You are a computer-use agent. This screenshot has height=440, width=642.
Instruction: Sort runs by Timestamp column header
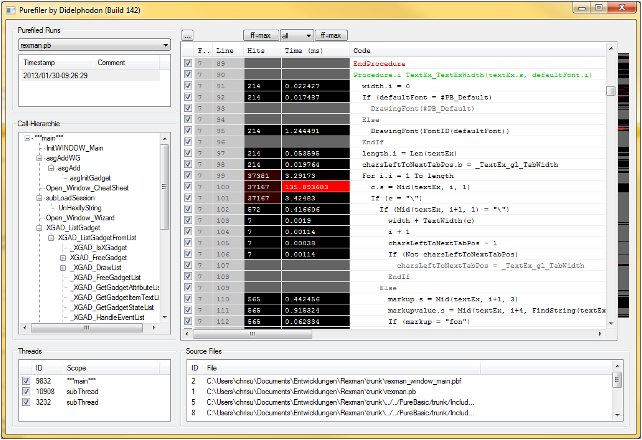57,62
